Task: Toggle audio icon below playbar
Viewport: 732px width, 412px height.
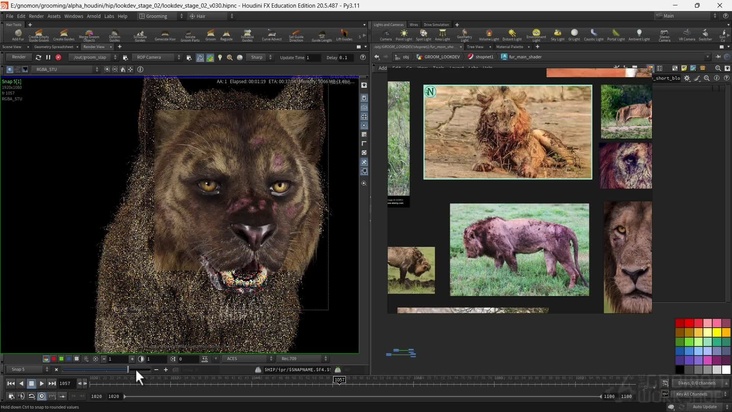Action: (21, 396)
